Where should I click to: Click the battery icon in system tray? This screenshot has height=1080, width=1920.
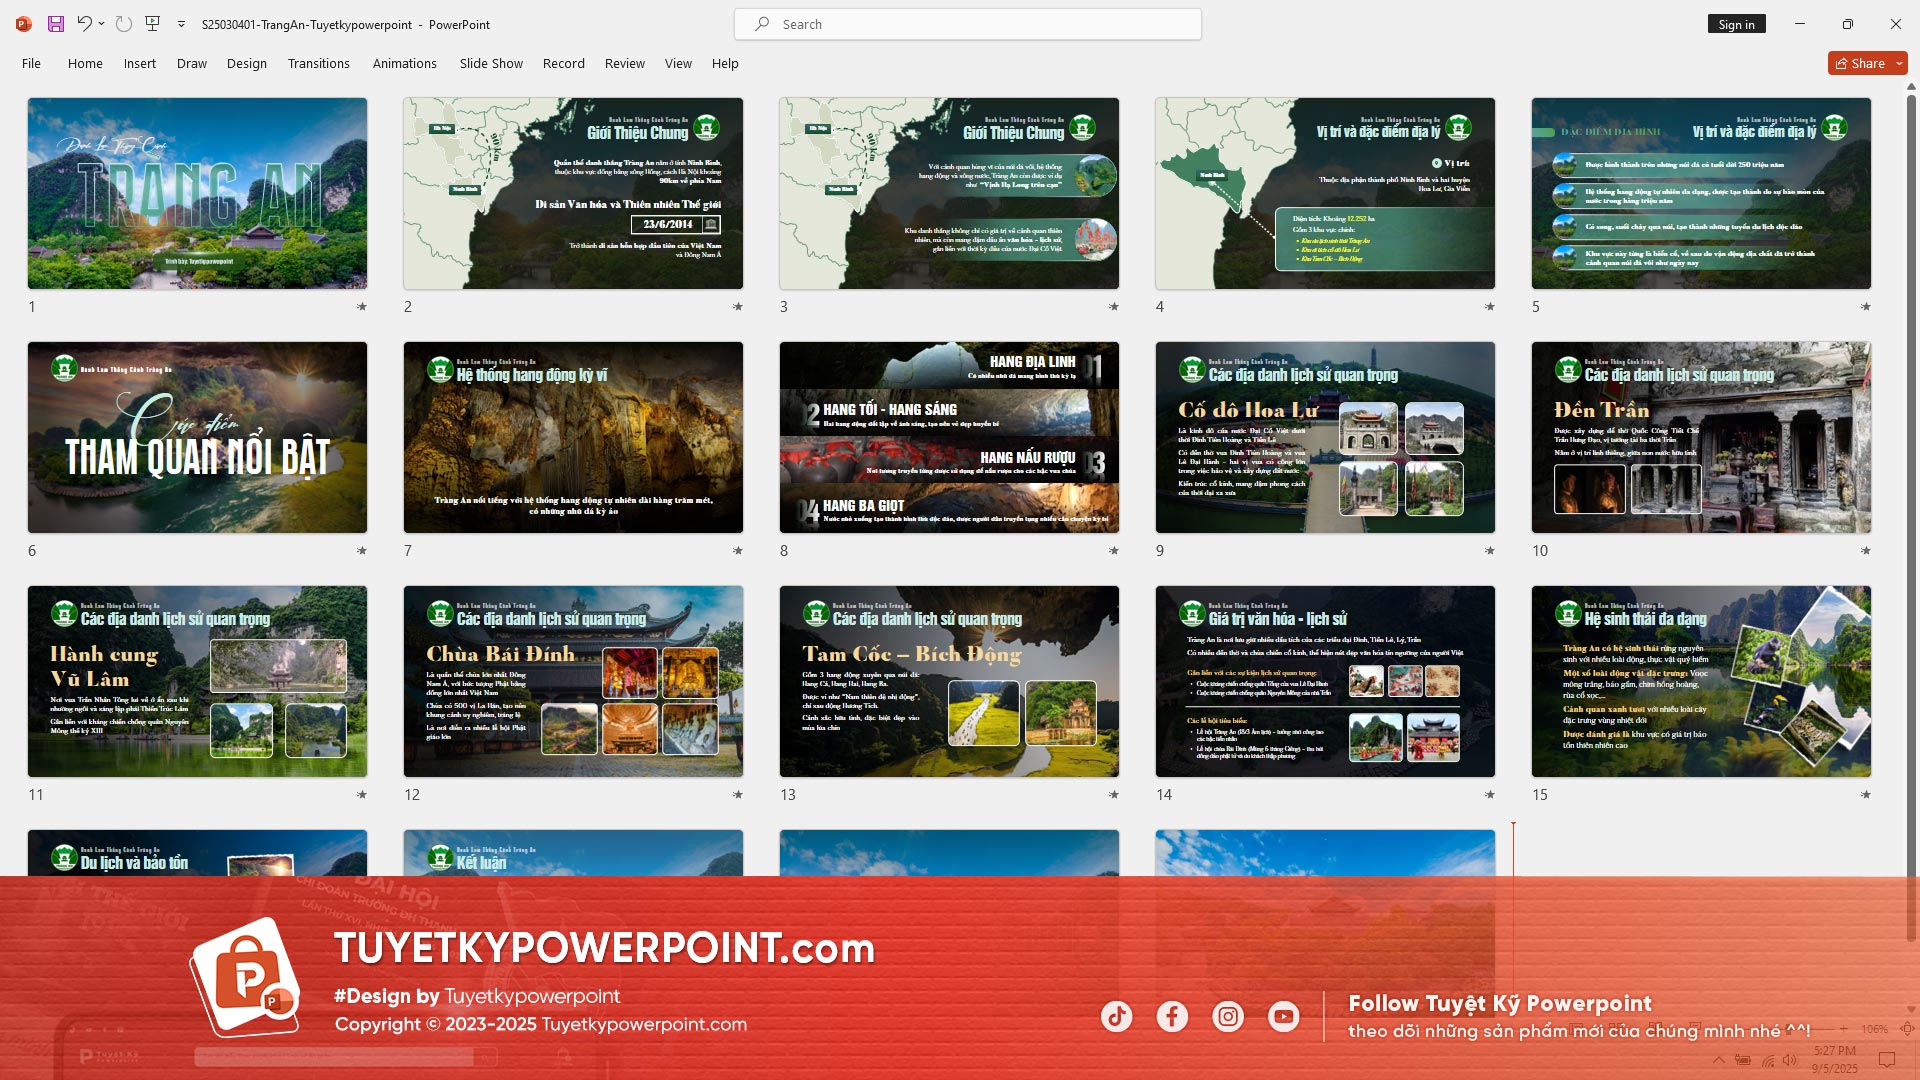(1741, 1058)
